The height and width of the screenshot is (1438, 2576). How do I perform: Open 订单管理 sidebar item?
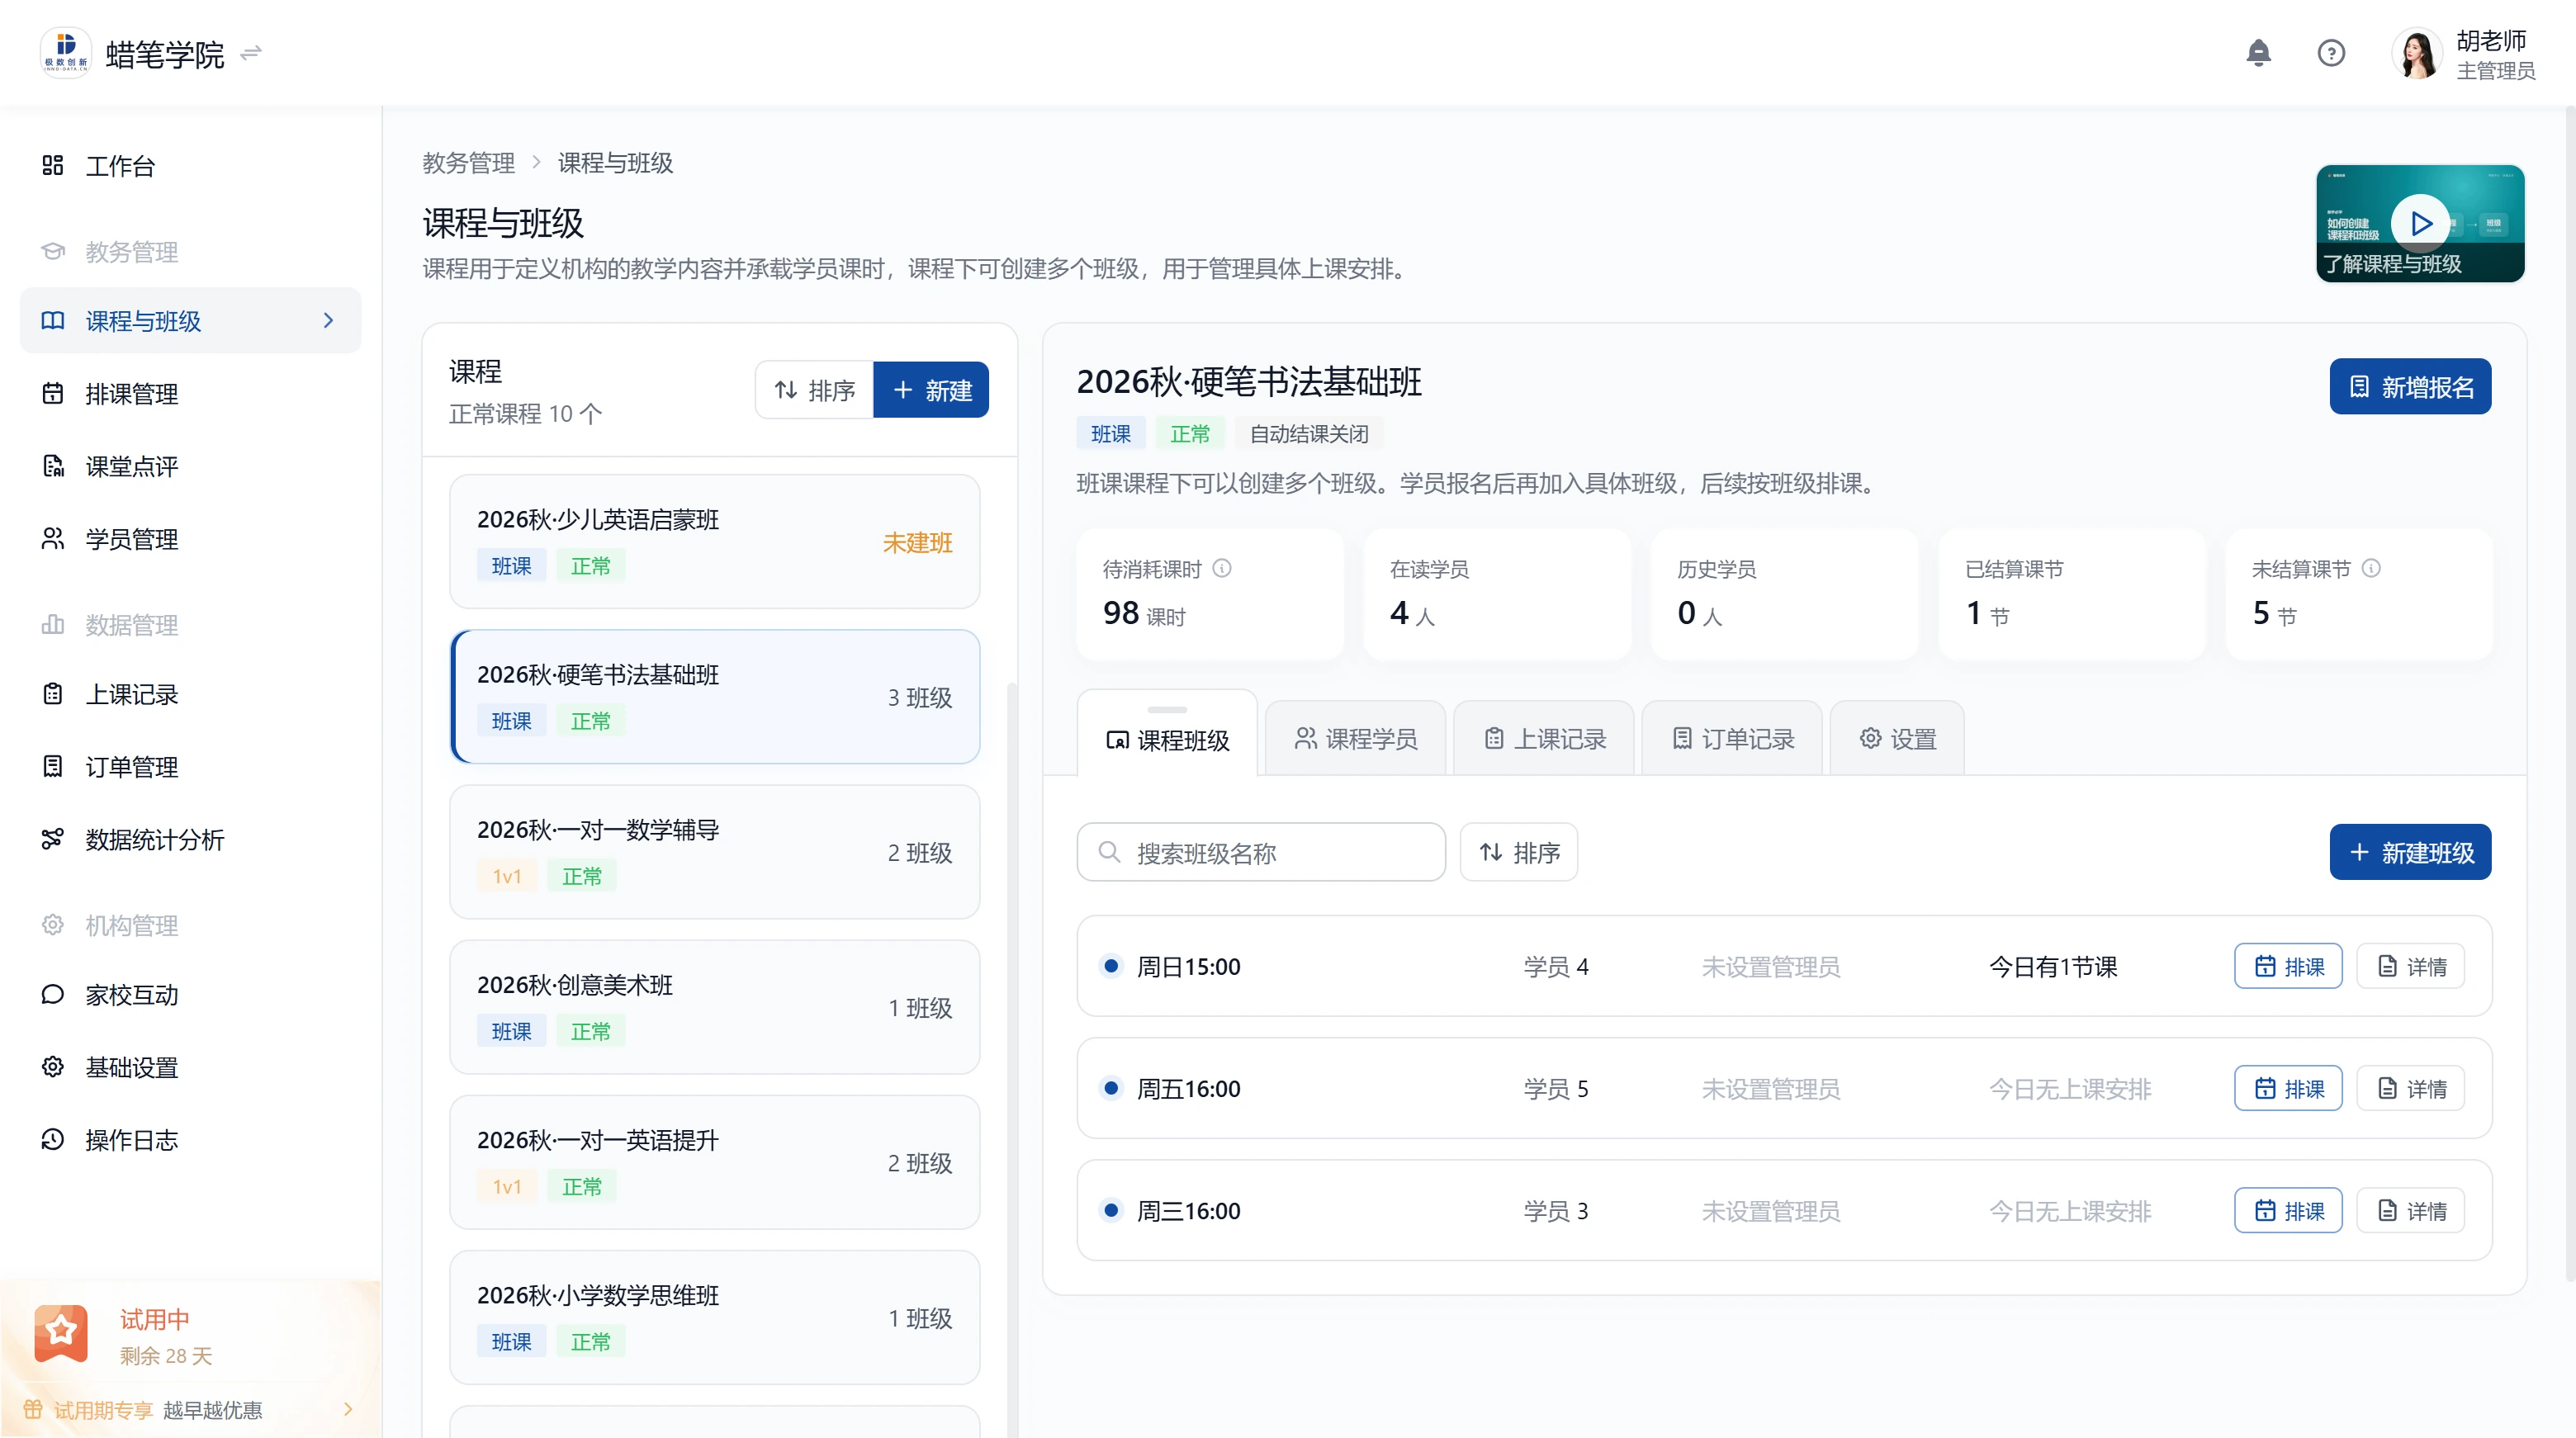pyautogui.click(x=190, y=767)
